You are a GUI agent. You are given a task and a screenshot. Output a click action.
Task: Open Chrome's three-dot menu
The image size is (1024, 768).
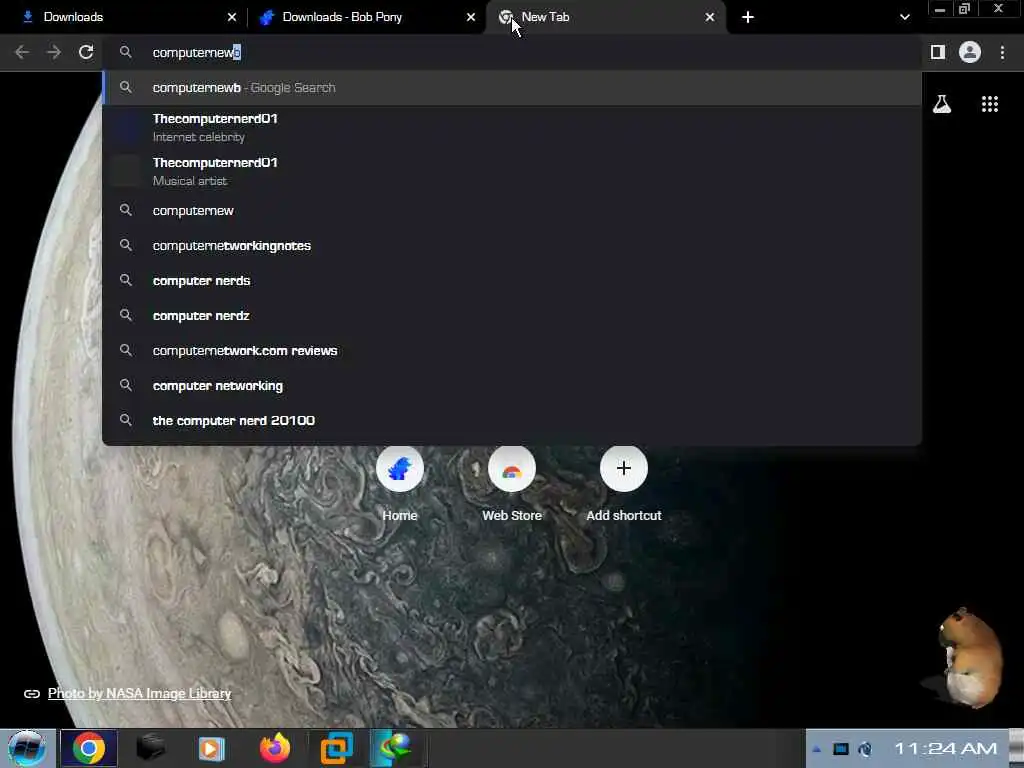[1002, 52]
